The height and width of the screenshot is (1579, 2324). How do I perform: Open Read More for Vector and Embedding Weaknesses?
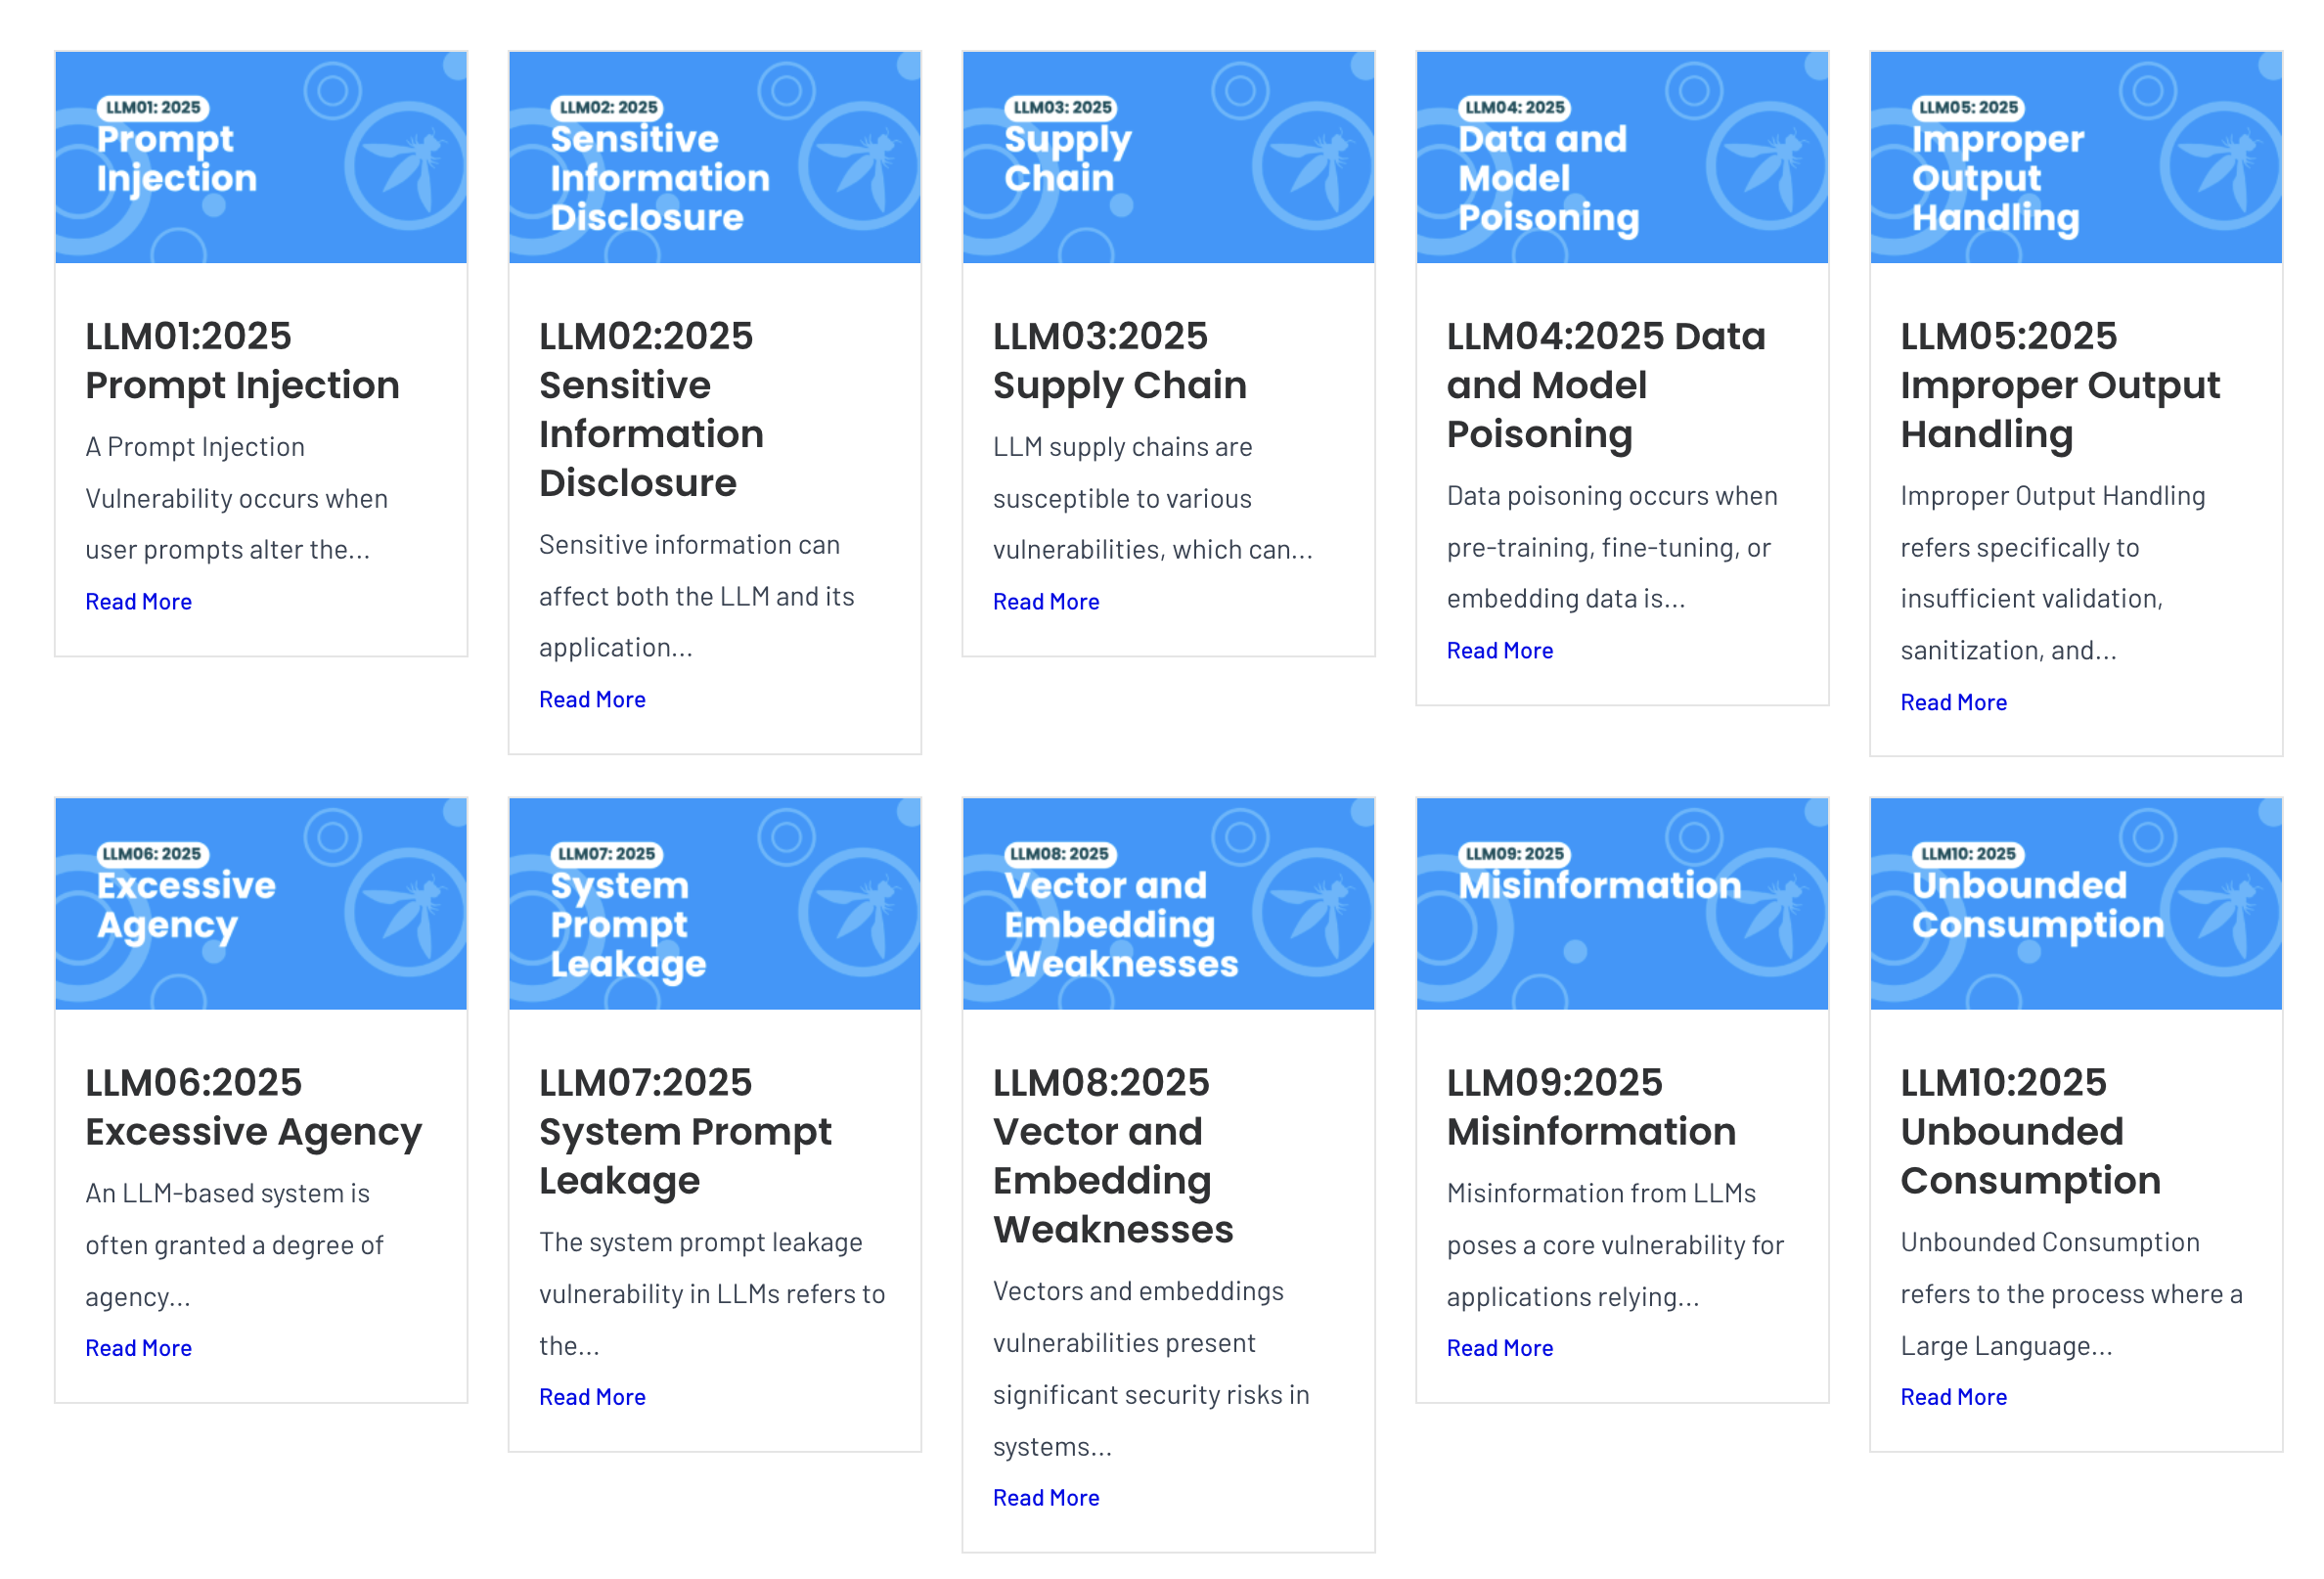[x=1046, y=1497]
